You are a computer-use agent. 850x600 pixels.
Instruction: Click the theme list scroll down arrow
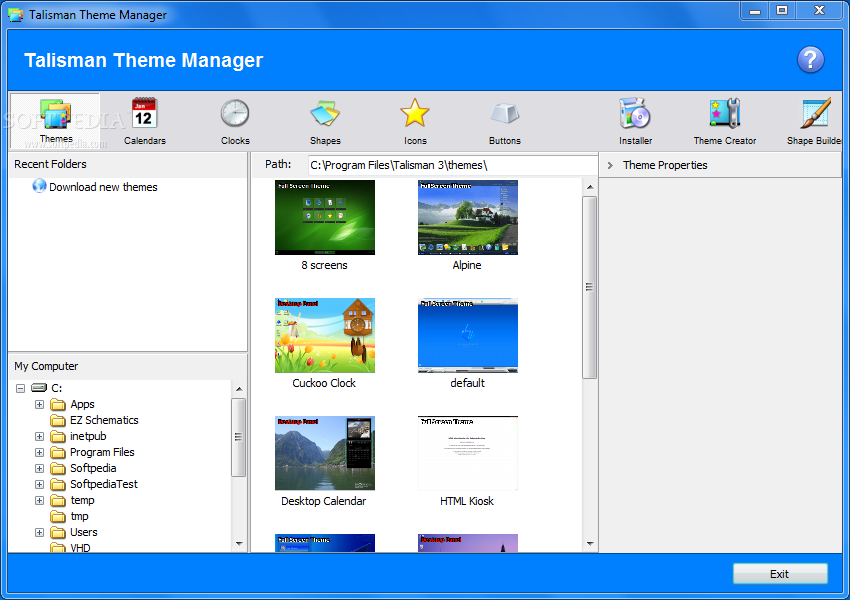[x=590, y=544]
